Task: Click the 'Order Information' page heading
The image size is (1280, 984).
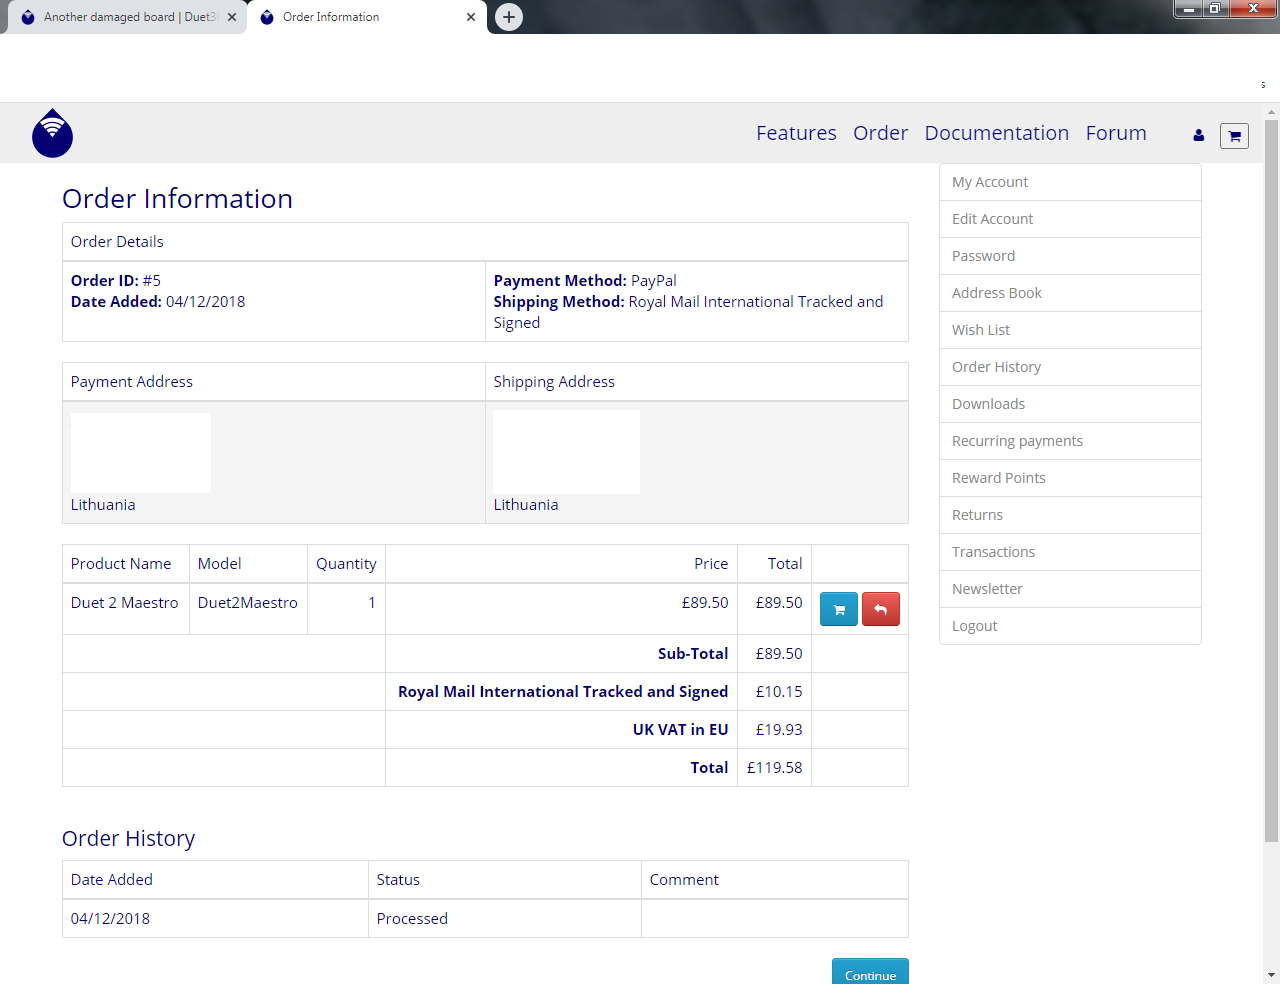Action: (177, 199)
